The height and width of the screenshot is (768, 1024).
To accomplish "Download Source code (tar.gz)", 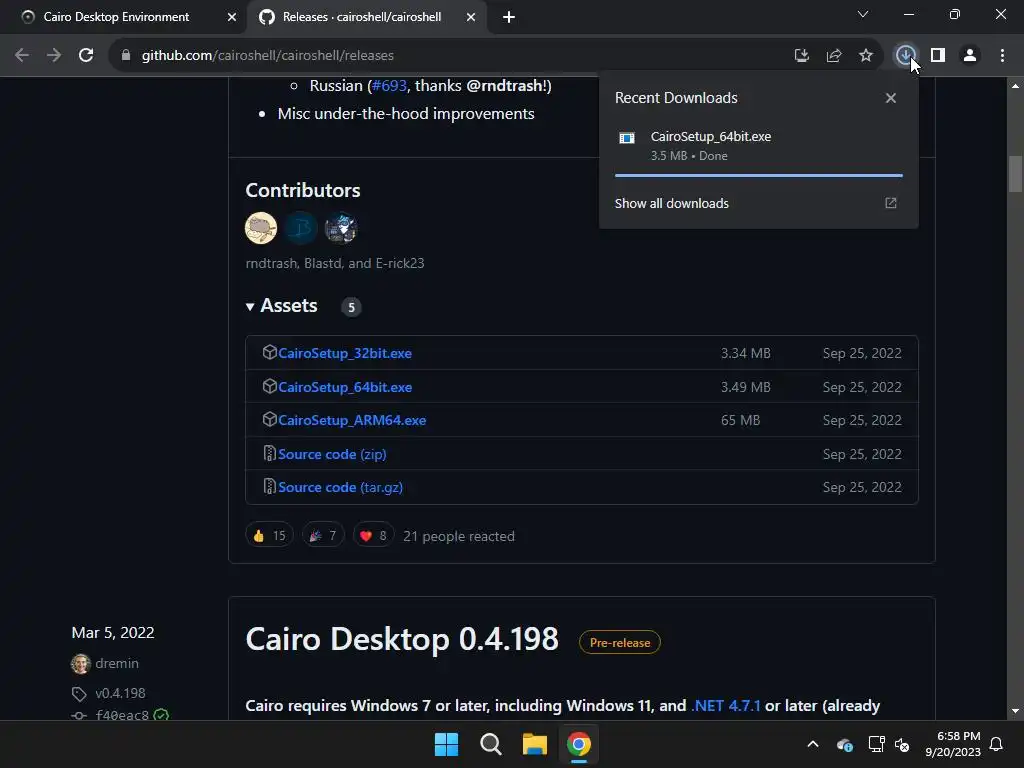I will 340,487.
